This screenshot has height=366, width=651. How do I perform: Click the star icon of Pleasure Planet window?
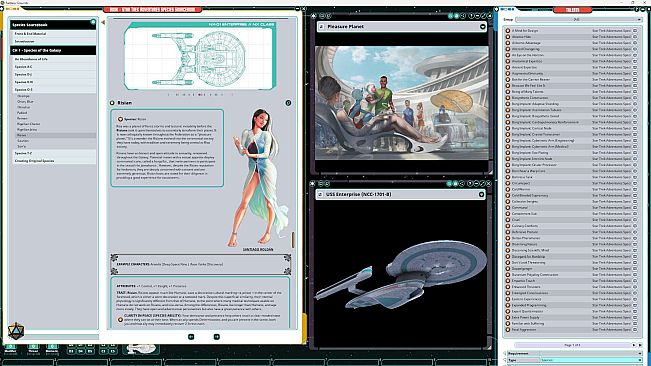tap(314, 16)
